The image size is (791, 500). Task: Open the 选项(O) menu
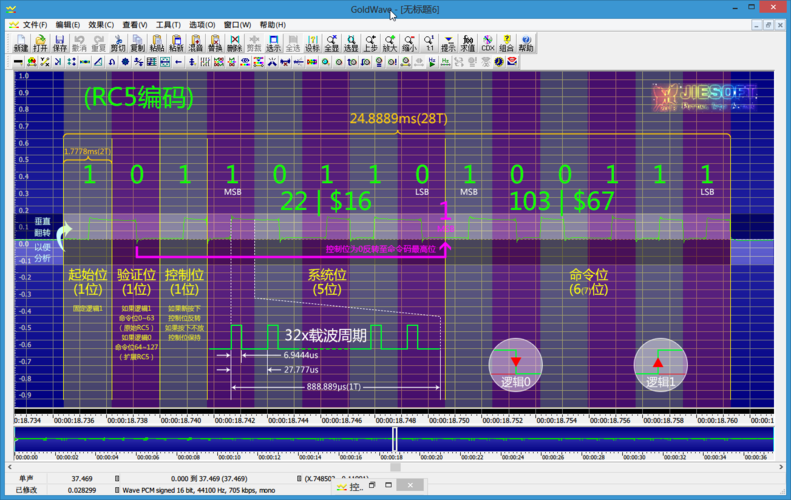[202, 25]
